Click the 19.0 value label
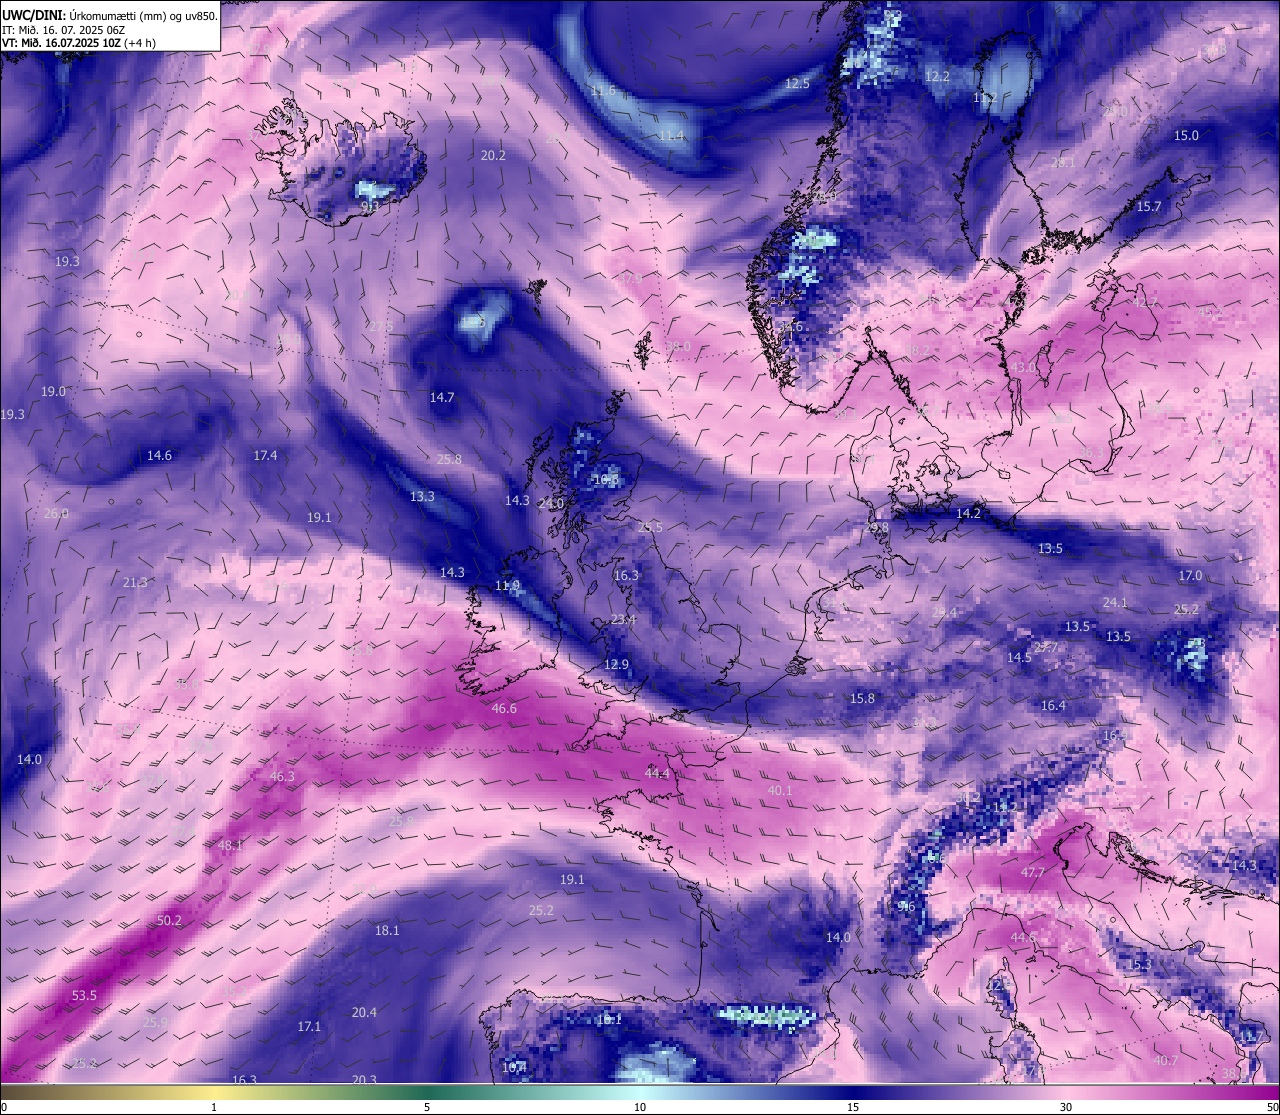The image size is (1280, 1115). pyautogui.click(x=53, y=391)
